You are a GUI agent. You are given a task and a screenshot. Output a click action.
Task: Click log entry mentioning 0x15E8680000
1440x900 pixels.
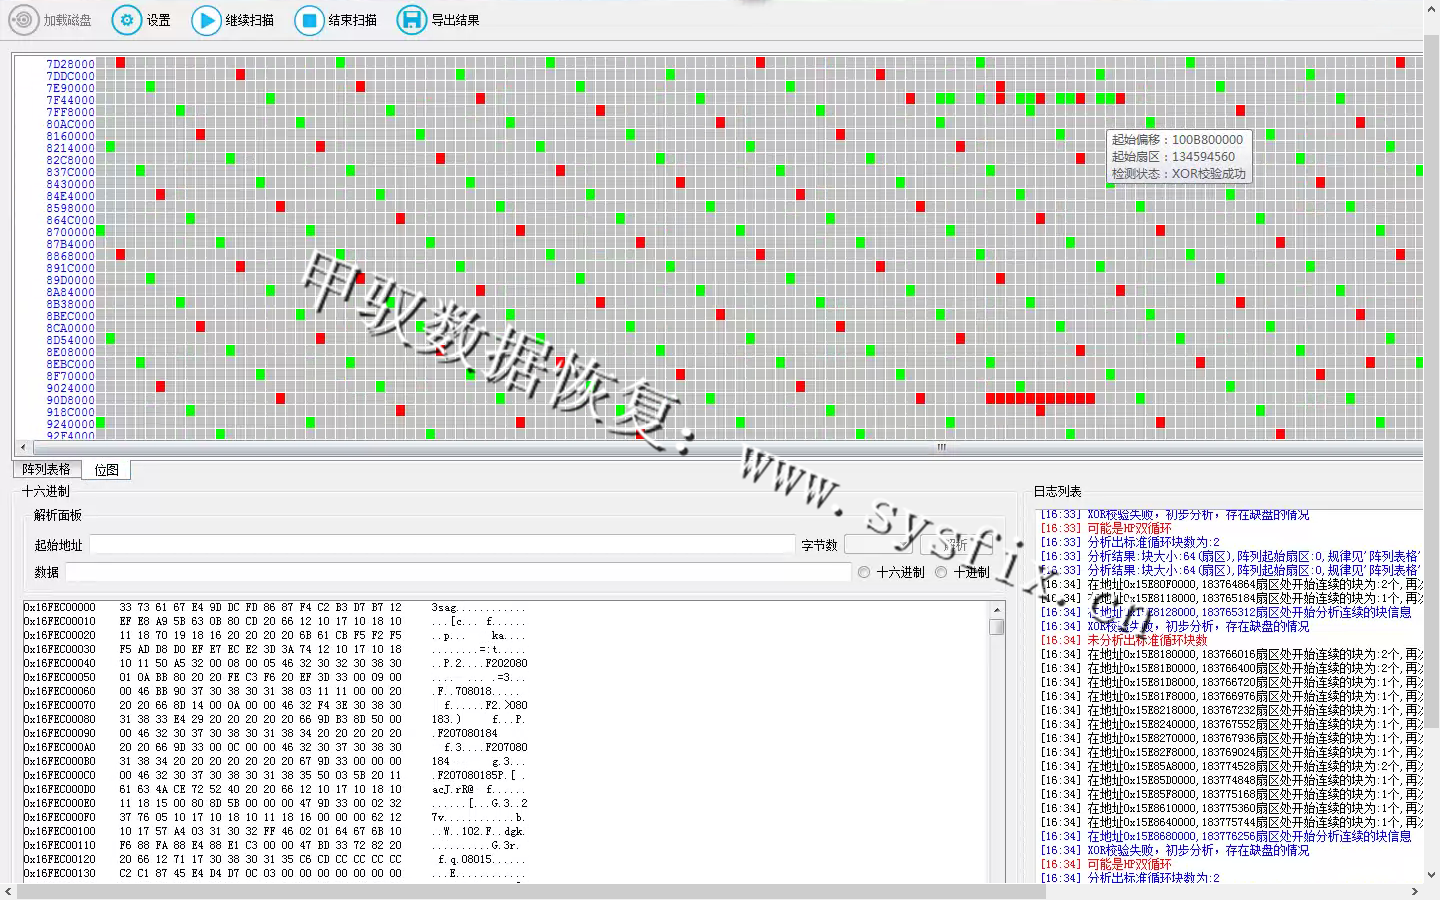(x=1226, y=836)
